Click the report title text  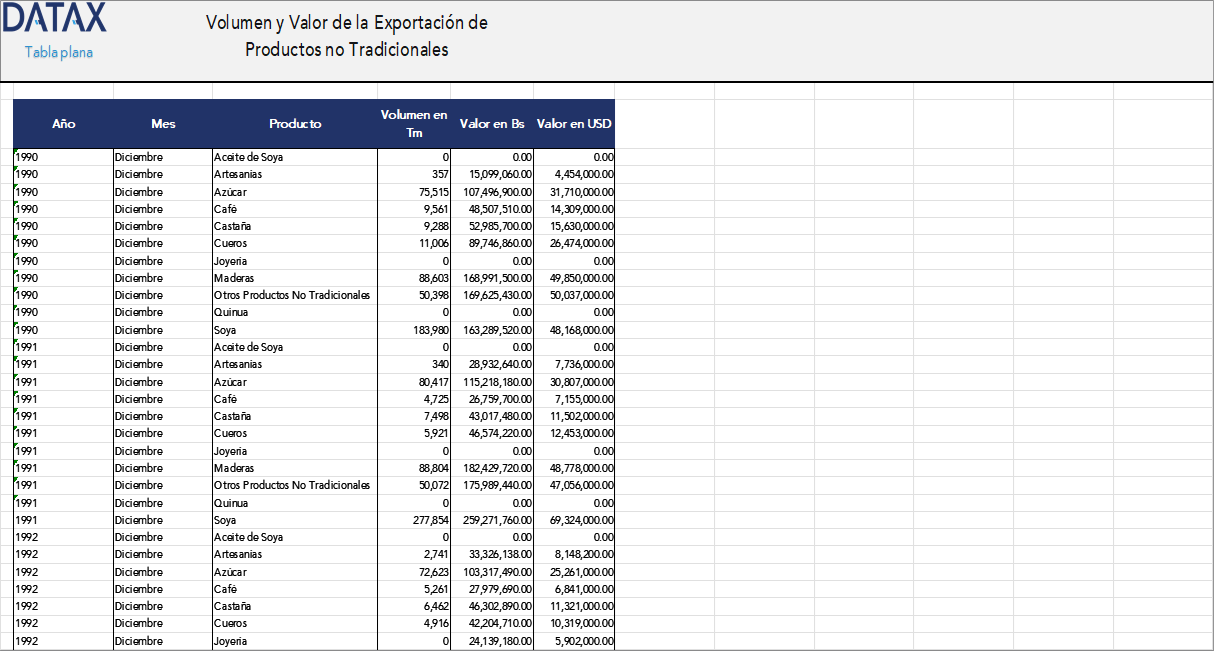click(x=345, y=33)
